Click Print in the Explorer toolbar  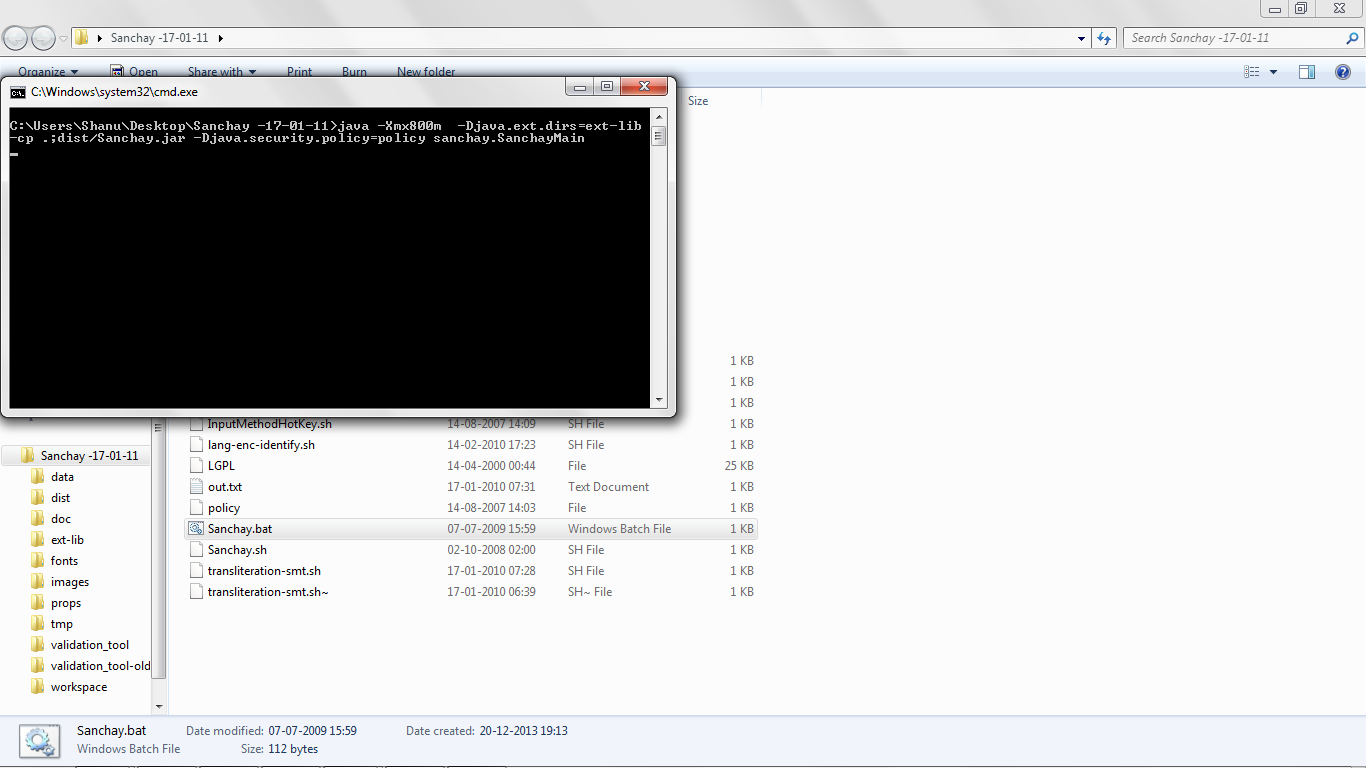tap(299, 72)
